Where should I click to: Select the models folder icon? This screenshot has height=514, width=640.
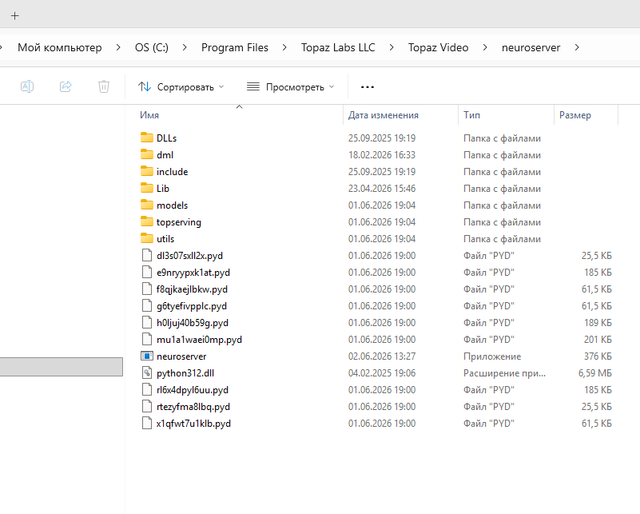pos(147,204)
